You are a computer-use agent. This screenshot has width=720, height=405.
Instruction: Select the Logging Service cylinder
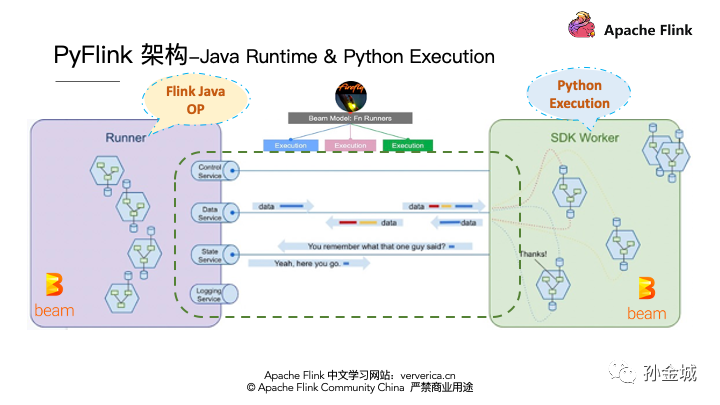(x=214, y=294)
